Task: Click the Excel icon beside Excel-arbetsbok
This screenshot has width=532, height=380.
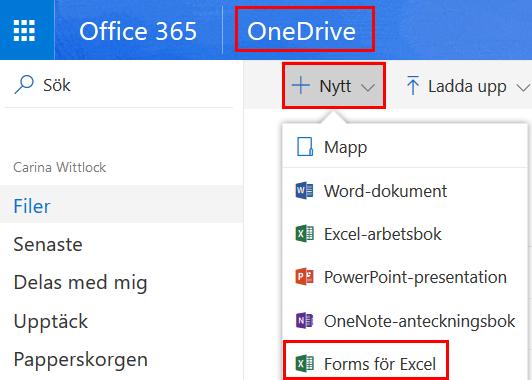Action: [304, 233]
